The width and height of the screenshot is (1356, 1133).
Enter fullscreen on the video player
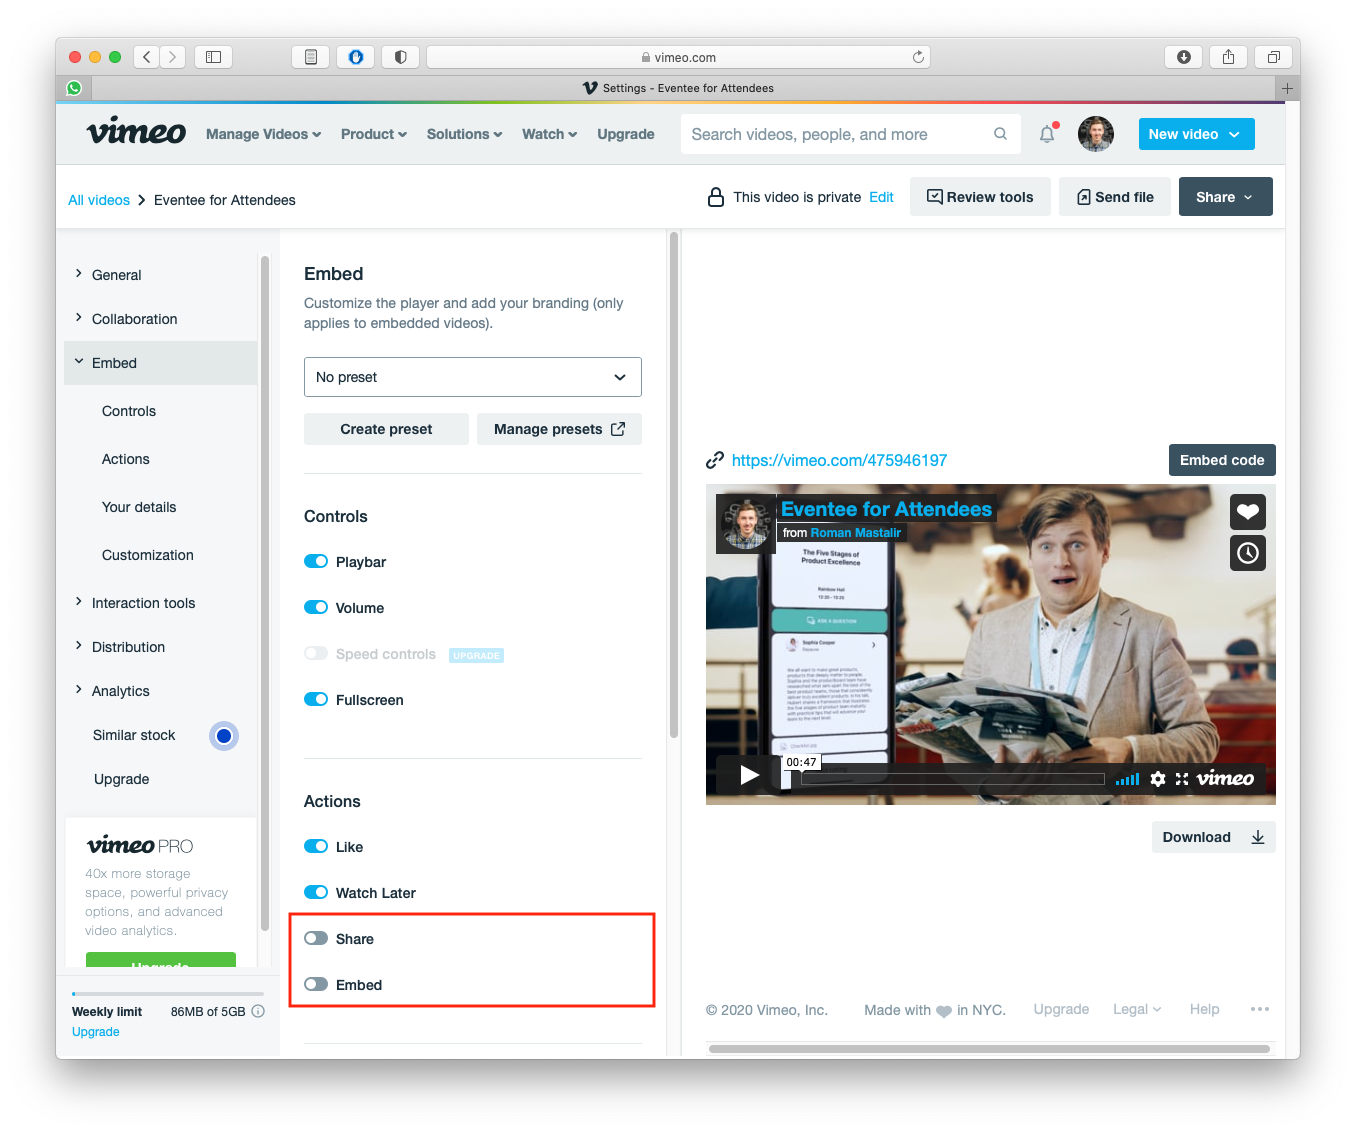[x=1182, y=779]
